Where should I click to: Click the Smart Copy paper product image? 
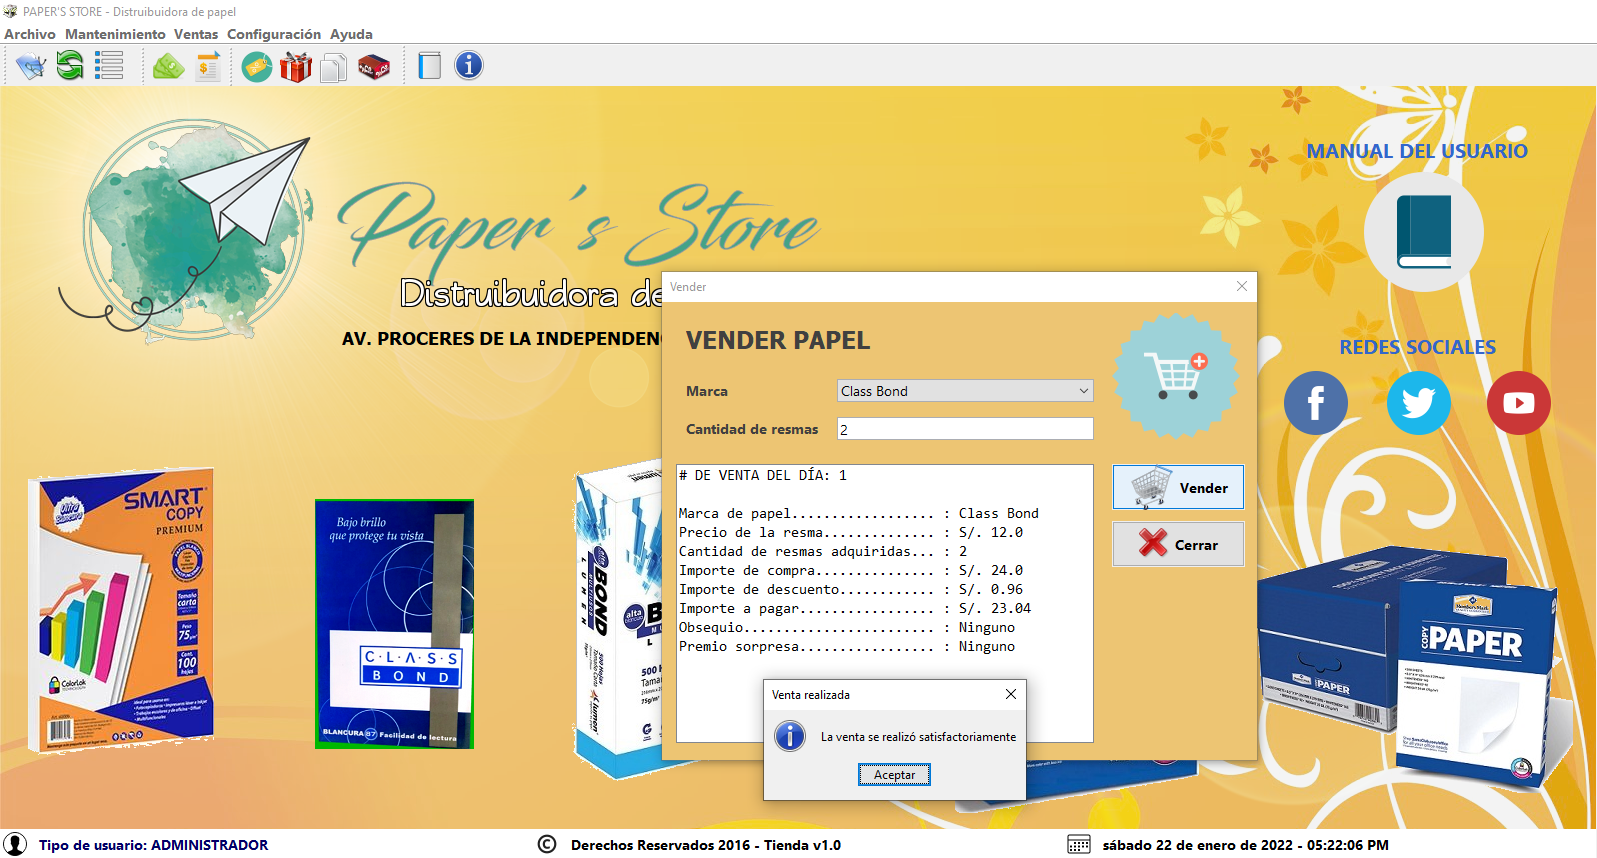click(122, 608)
